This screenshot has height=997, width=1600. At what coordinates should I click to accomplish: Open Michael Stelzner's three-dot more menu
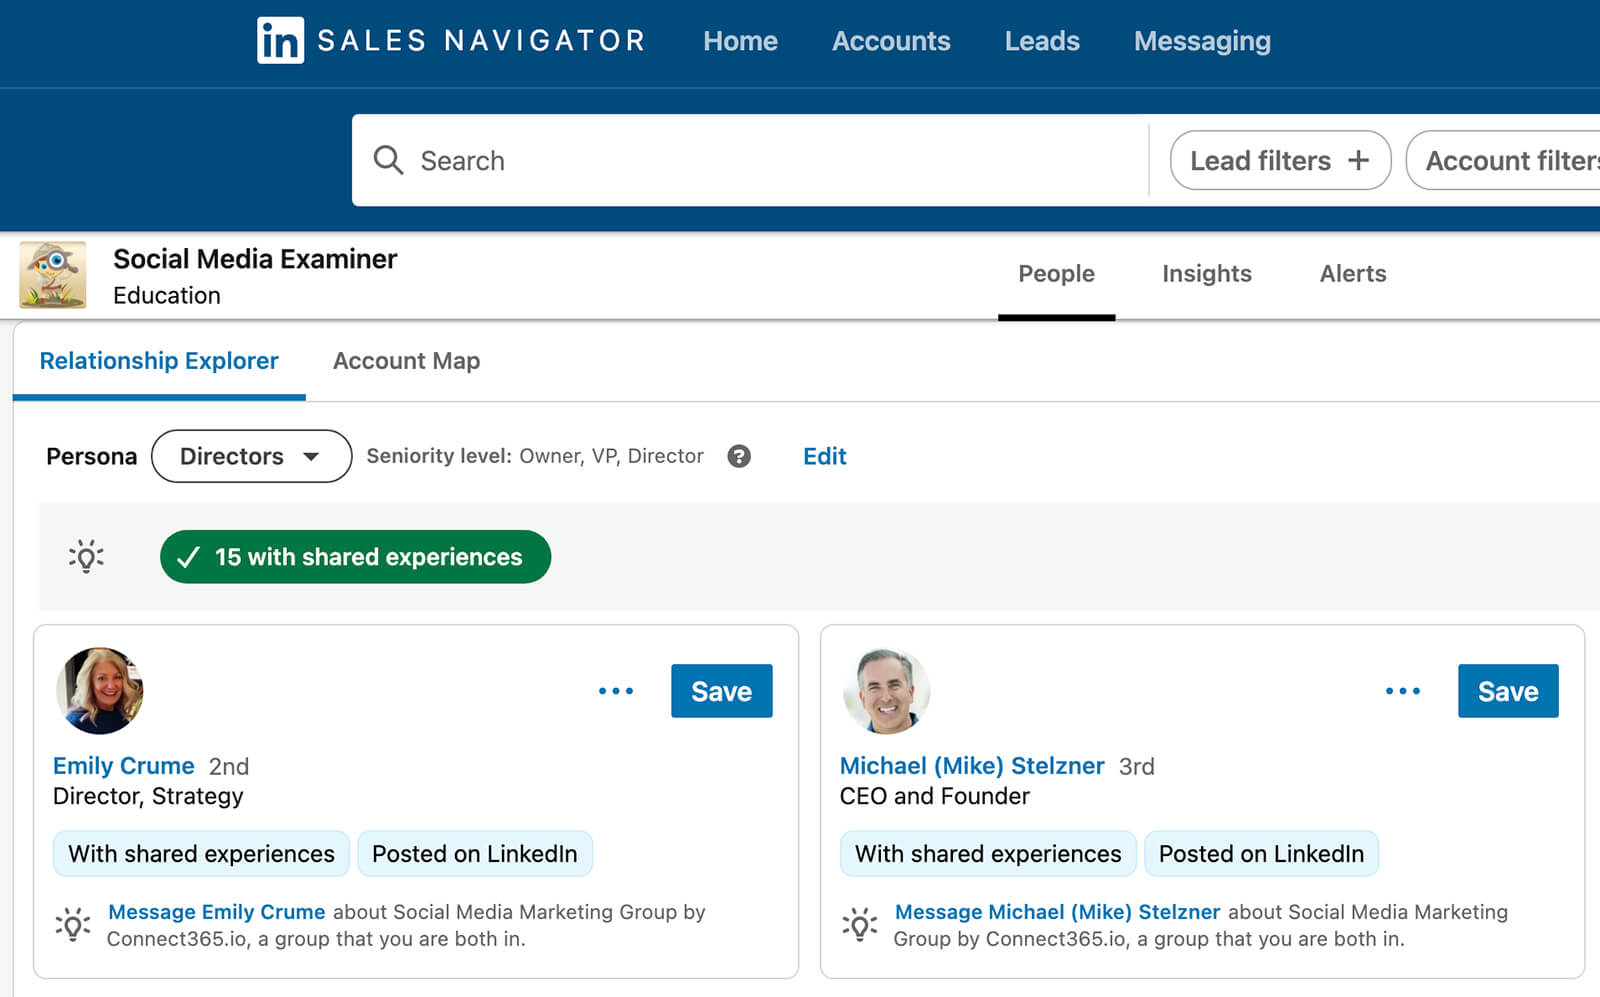(1403, 691)
